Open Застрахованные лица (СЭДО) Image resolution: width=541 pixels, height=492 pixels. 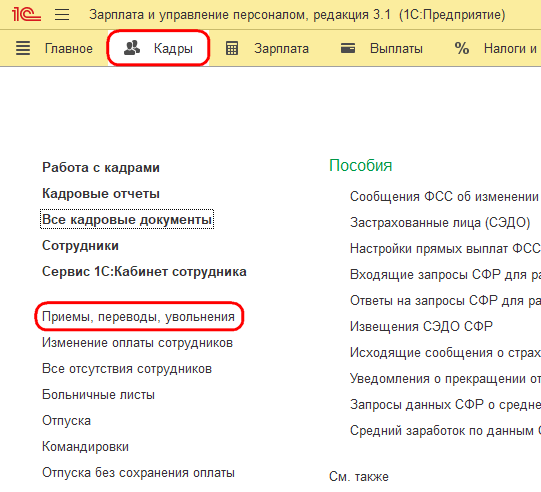click(440, 223)
